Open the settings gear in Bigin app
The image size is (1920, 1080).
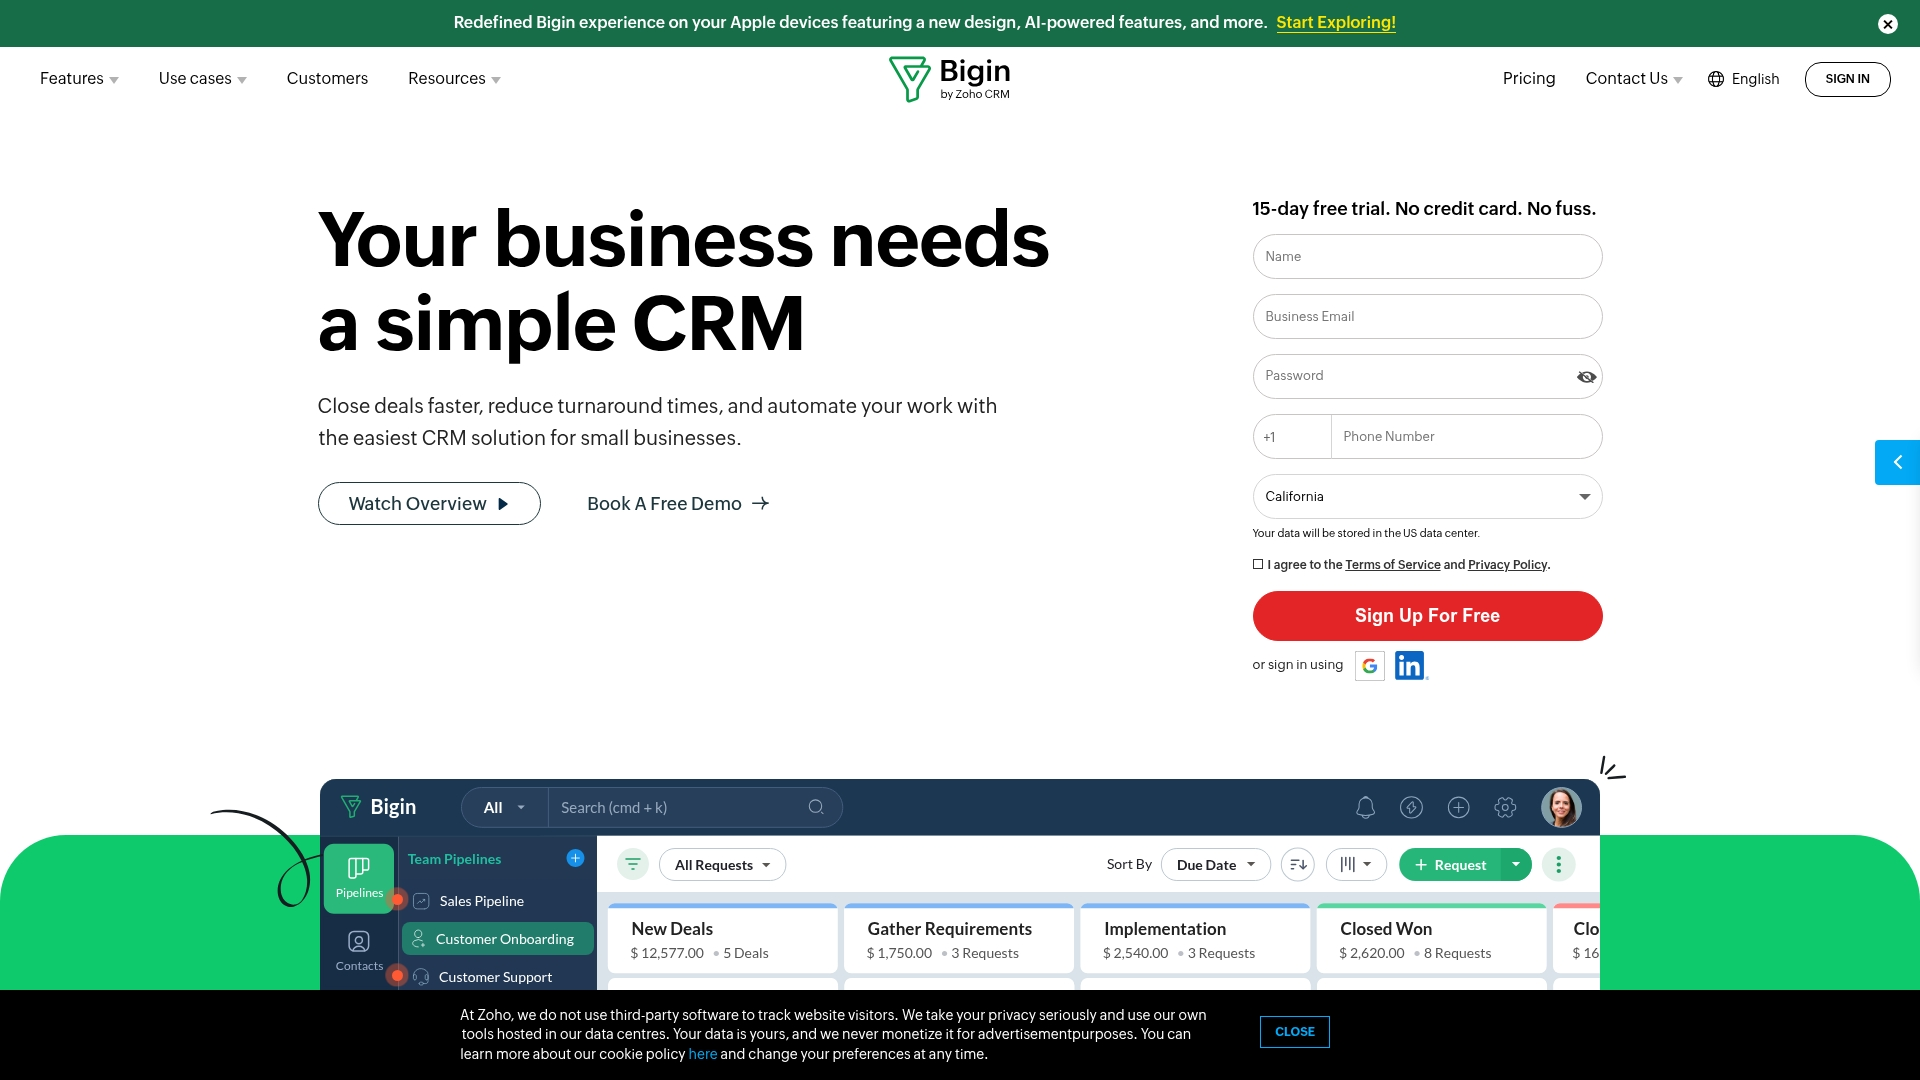(x=1505, y=807)
